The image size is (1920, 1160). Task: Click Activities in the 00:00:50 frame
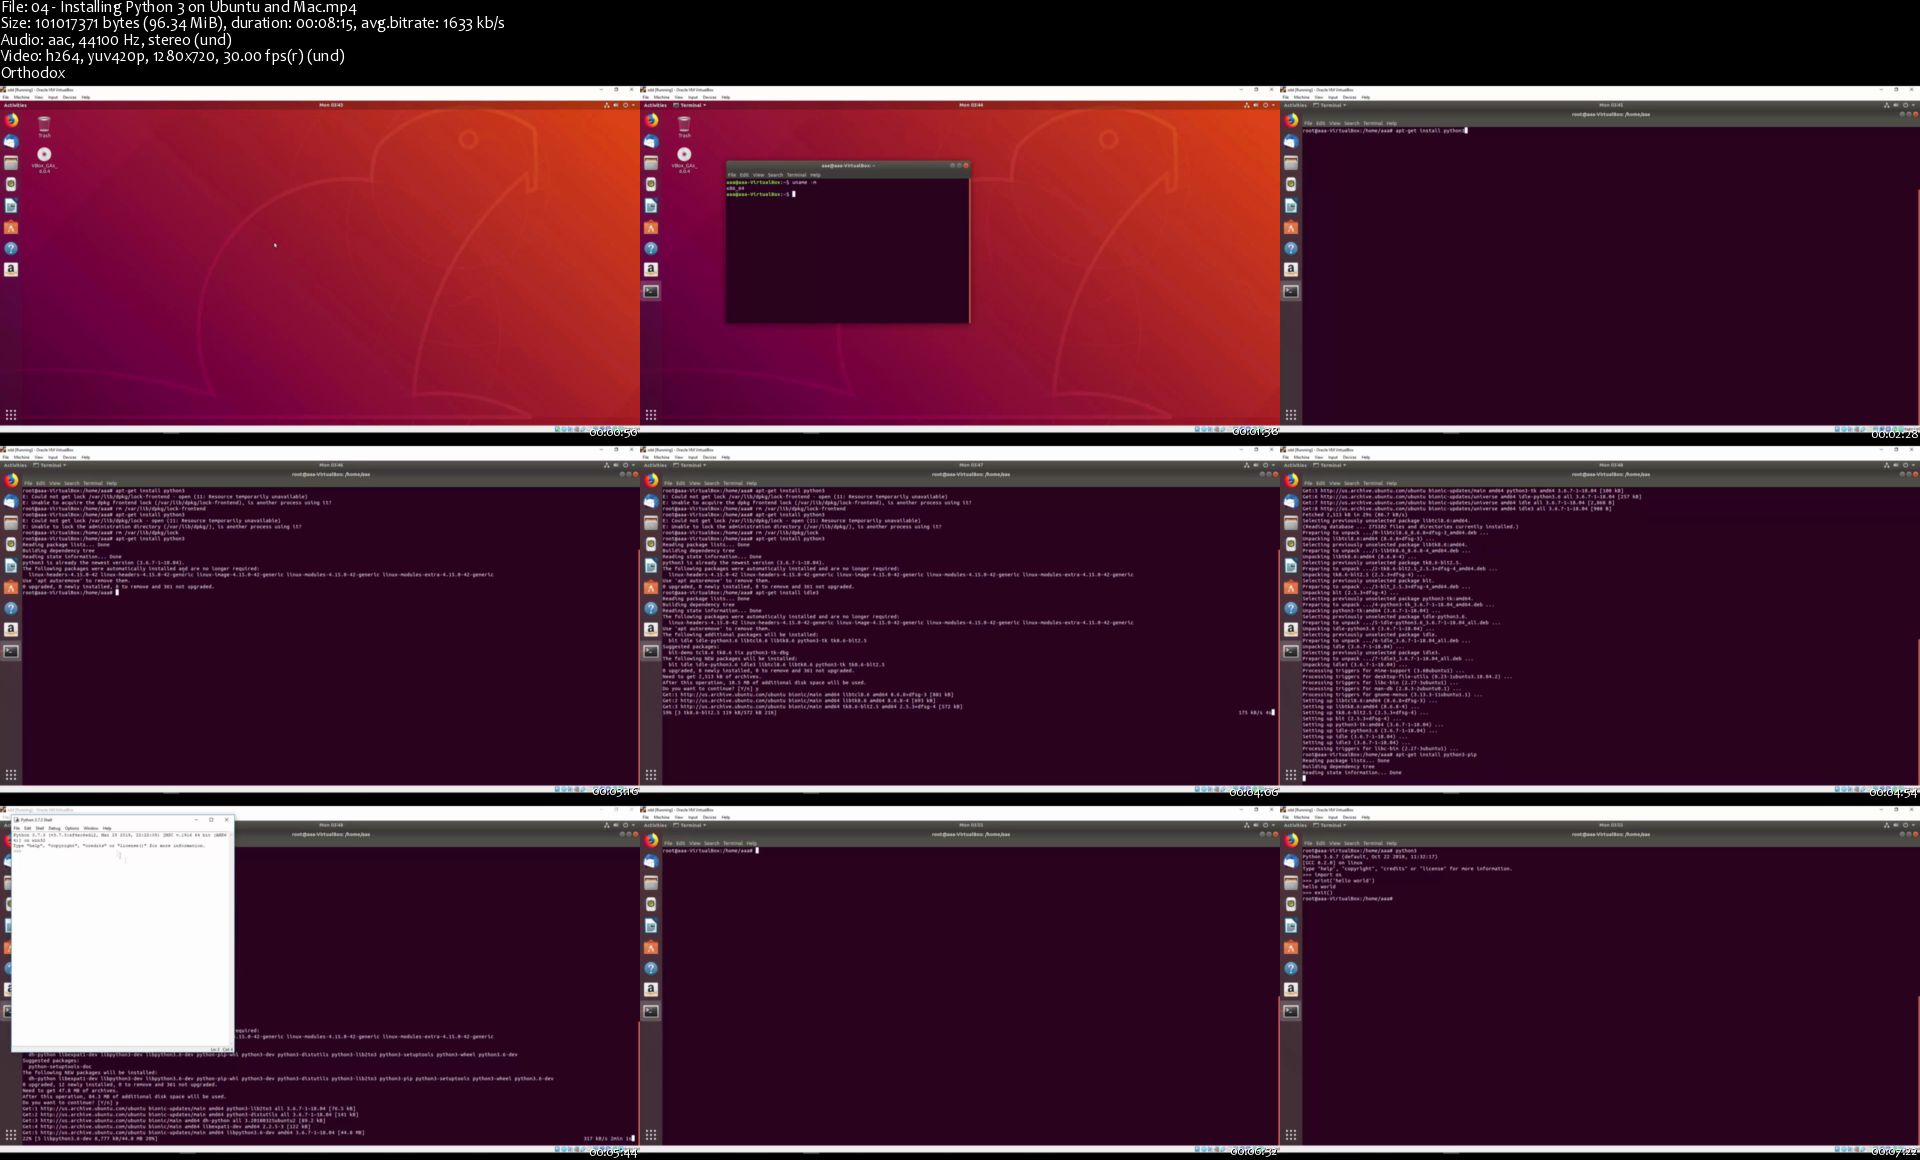click(x=14, y=105)
